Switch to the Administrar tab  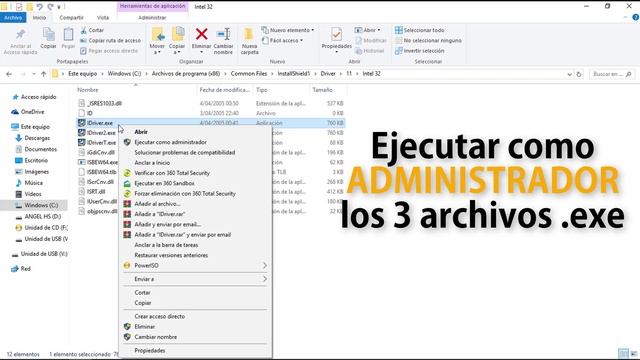coord(152,18)
